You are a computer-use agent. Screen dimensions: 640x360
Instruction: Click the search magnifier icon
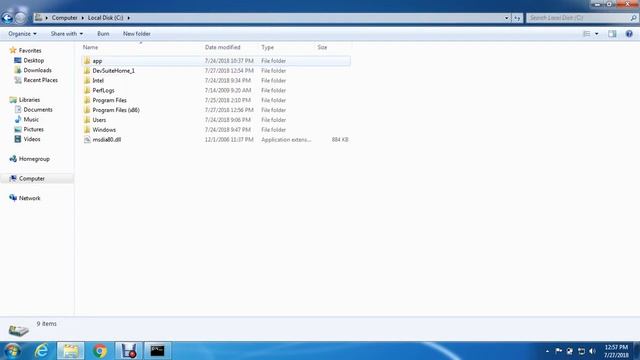(633, 18)
